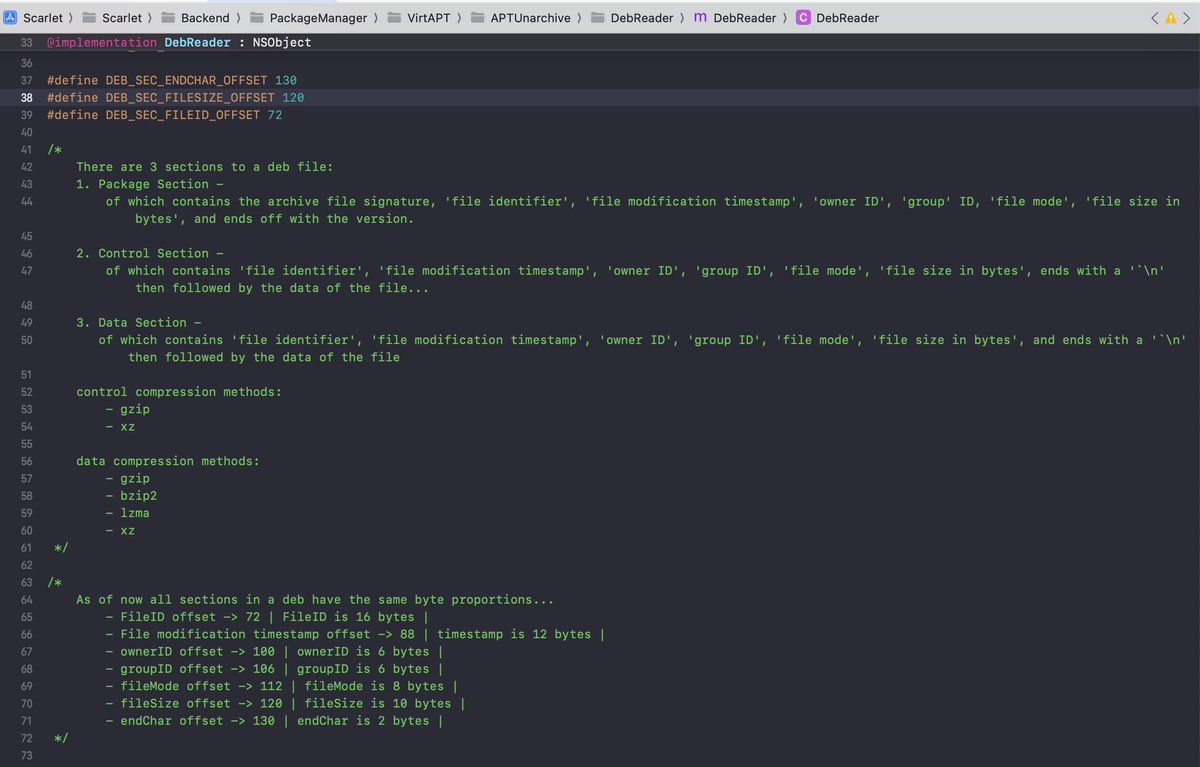Click the value 120 on line 38
Image resolution: width=1200 pixels, height=767 pixels.
click(293, 97)
